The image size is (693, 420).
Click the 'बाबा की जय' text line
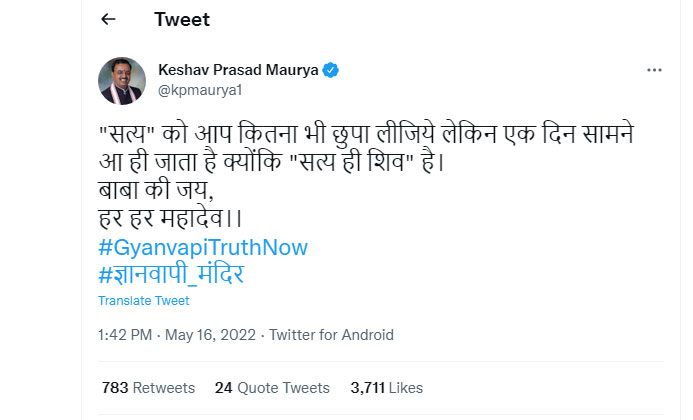point(156,190)
